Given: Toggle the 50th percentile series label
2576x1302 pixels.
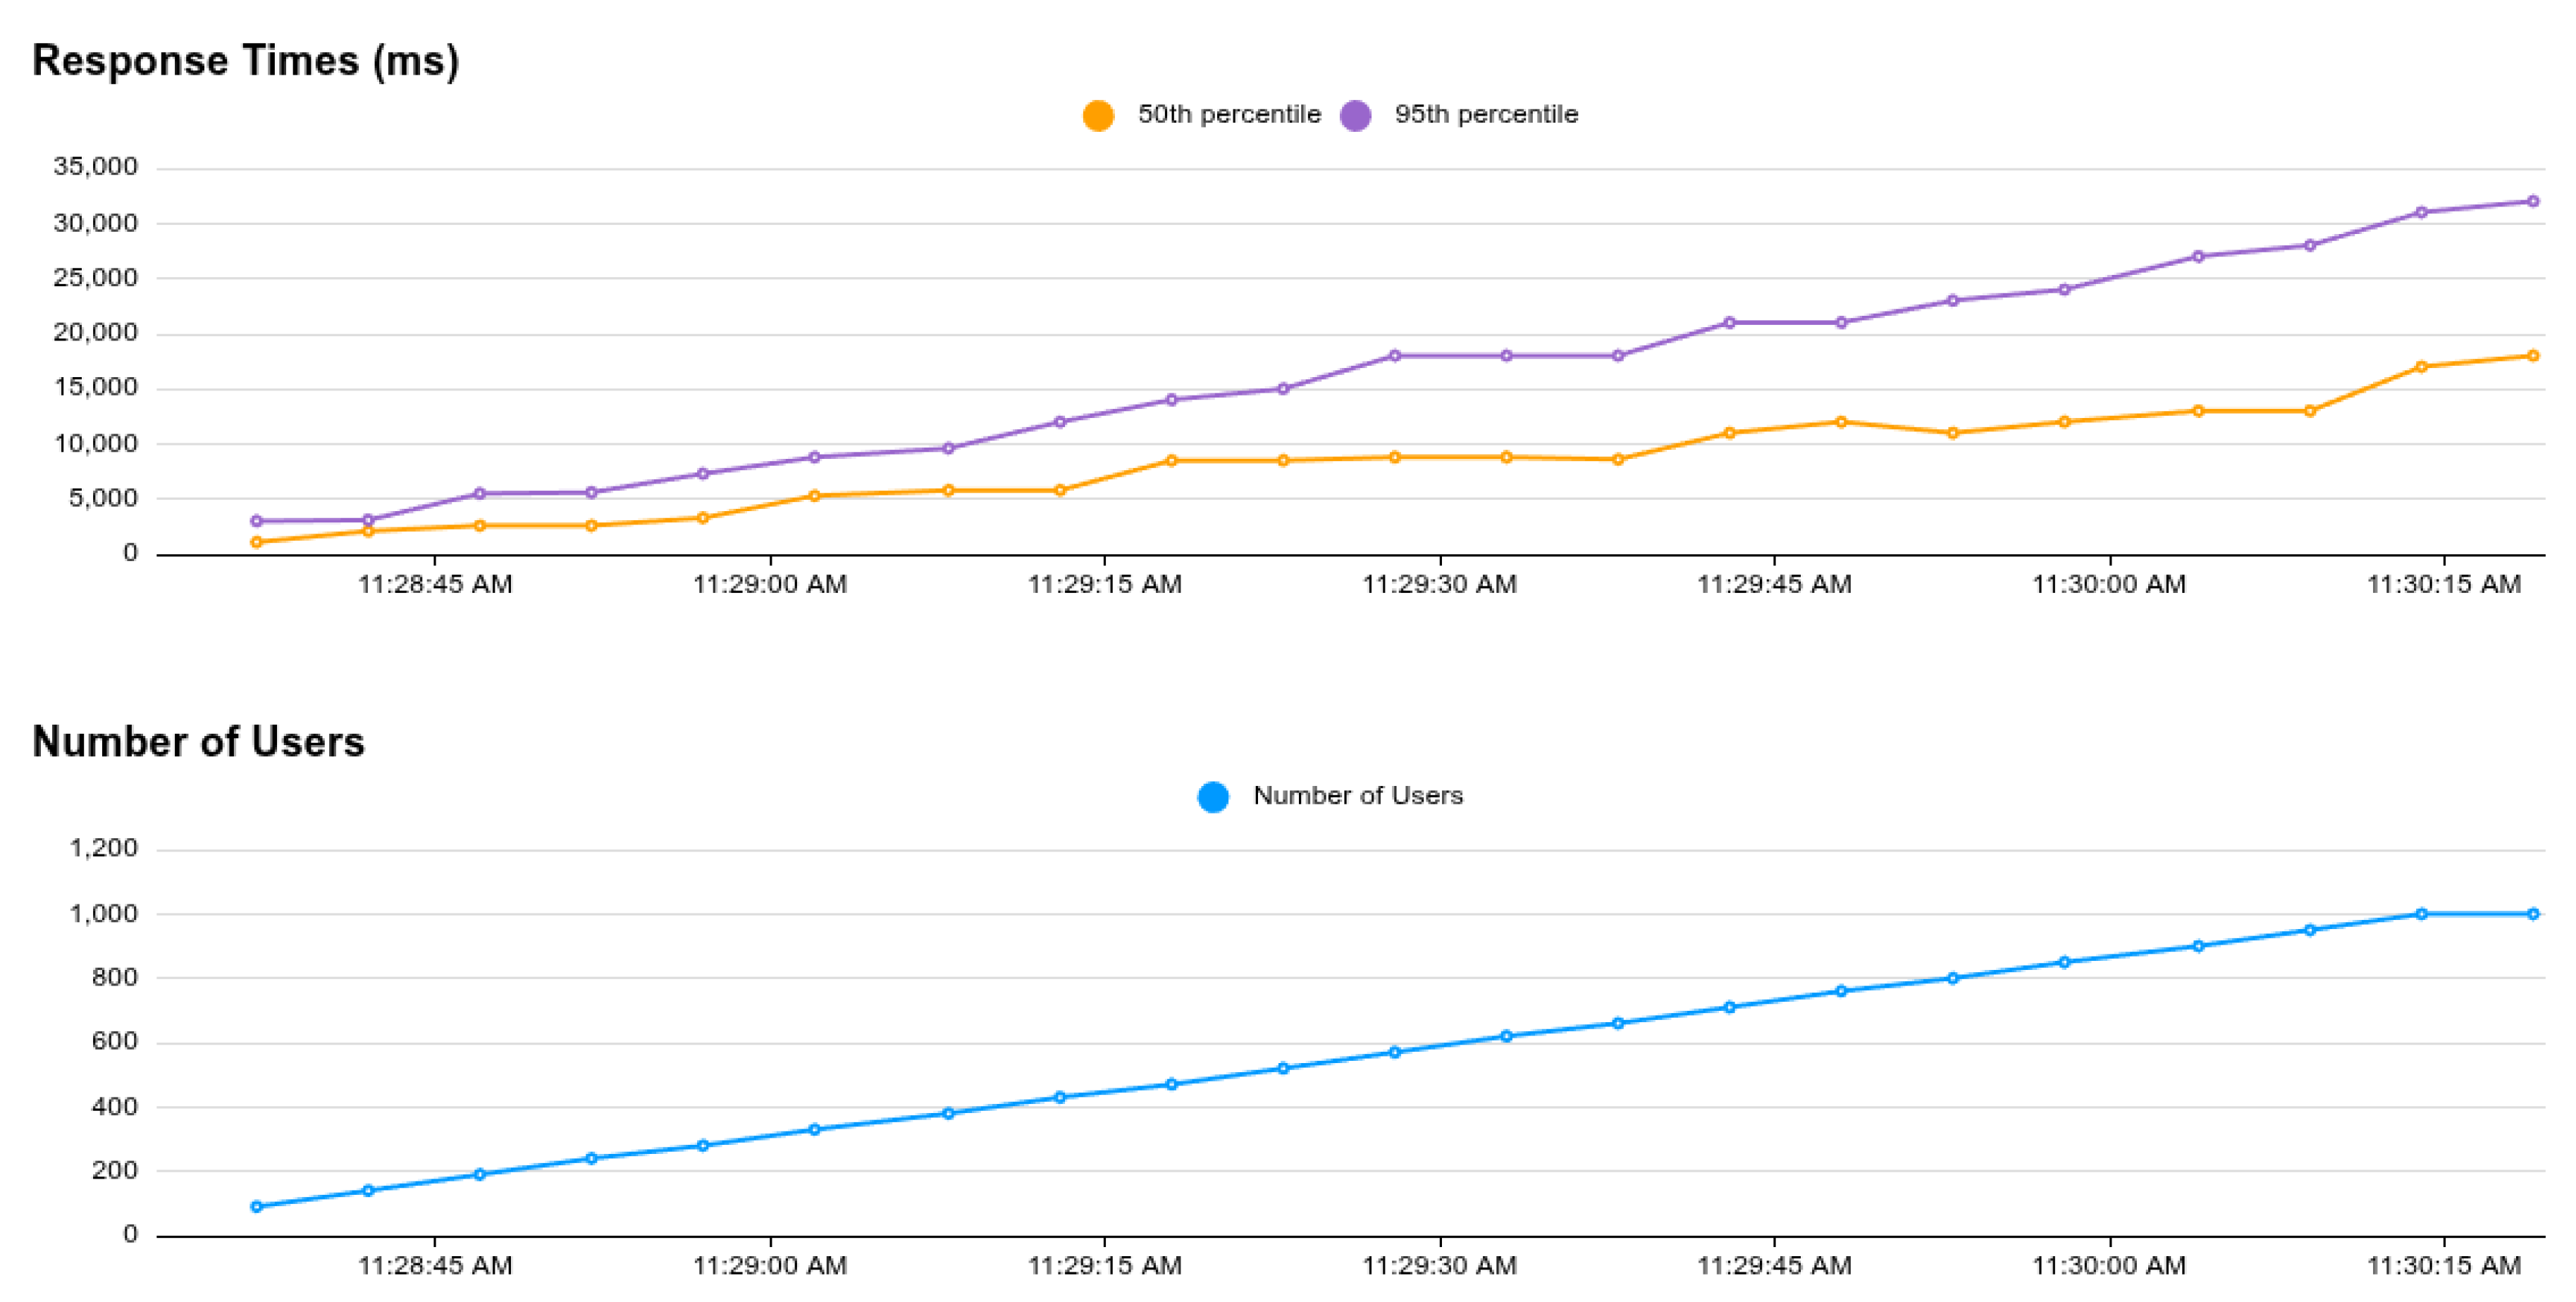Looking at the screenshot, I should coord(1228,115).
